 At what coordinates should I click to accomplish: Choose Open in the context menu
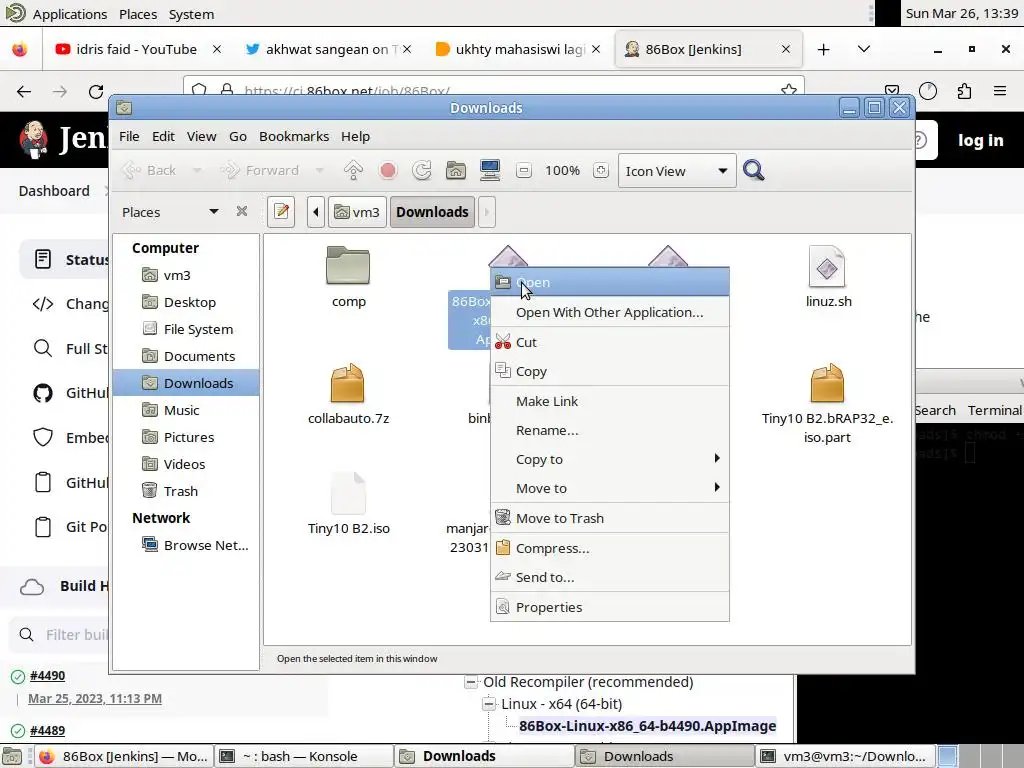pyautogui.click(x=609, y=283)
